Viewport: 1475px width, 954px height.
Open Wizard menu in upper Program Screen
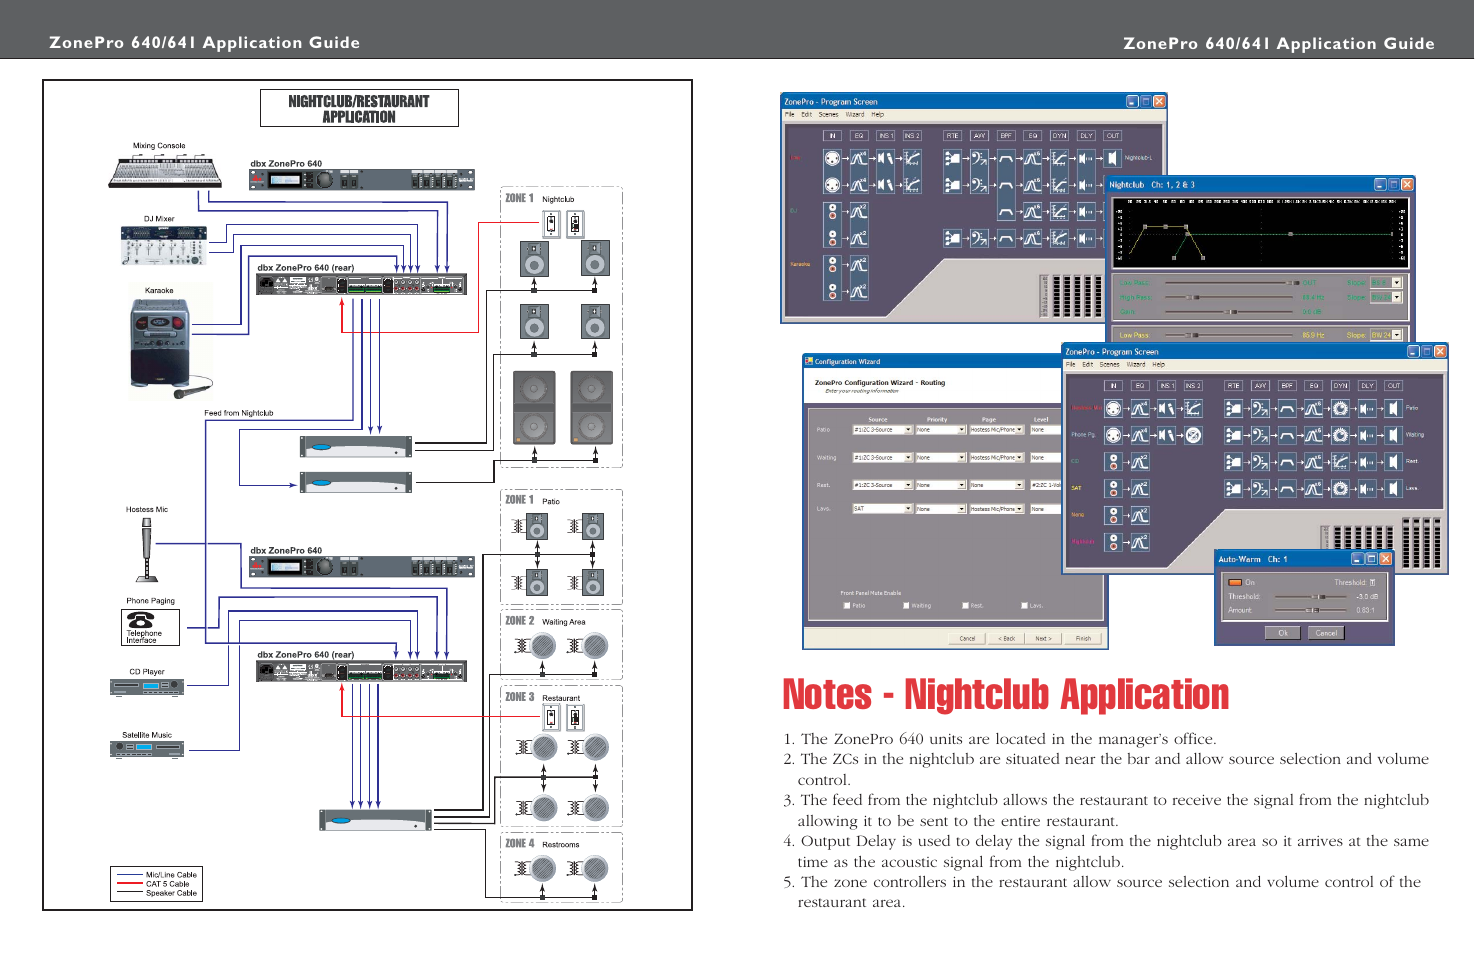[855, 114]
